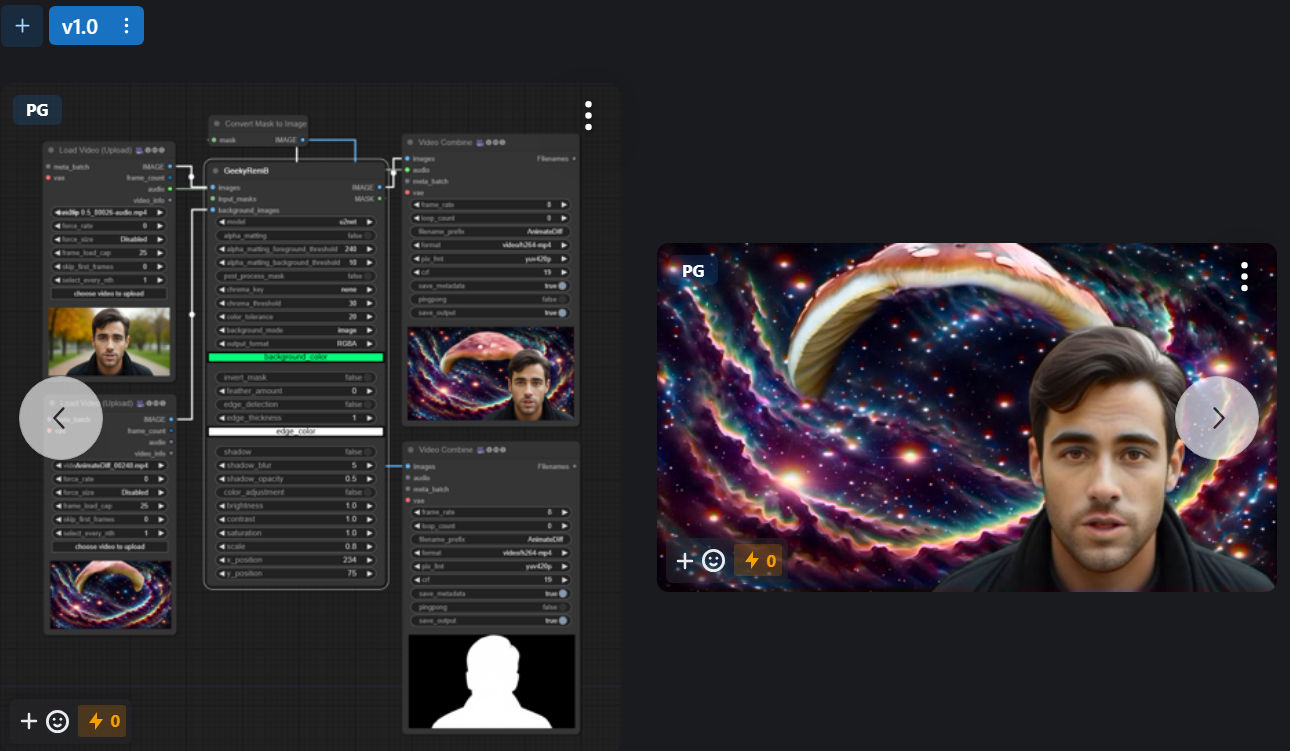Click the plus reaction icon on the workflow image
Screen dimensions: 1290x751
(29, 721)
